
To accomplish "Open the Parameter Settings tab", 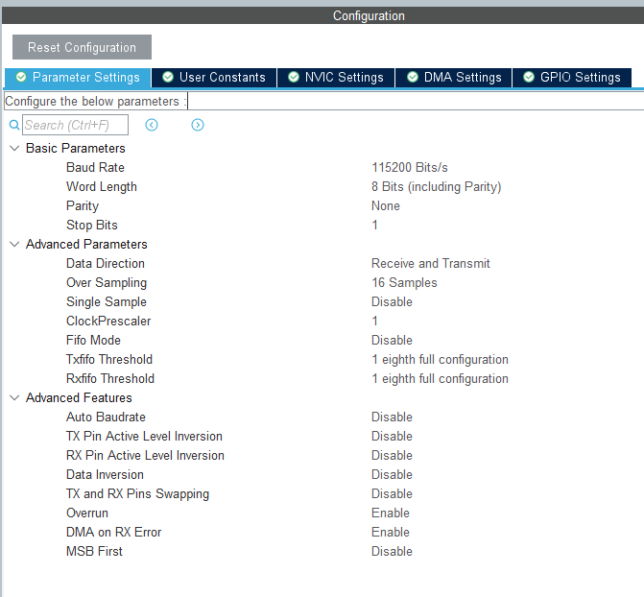I will click(x=78, y=77).
